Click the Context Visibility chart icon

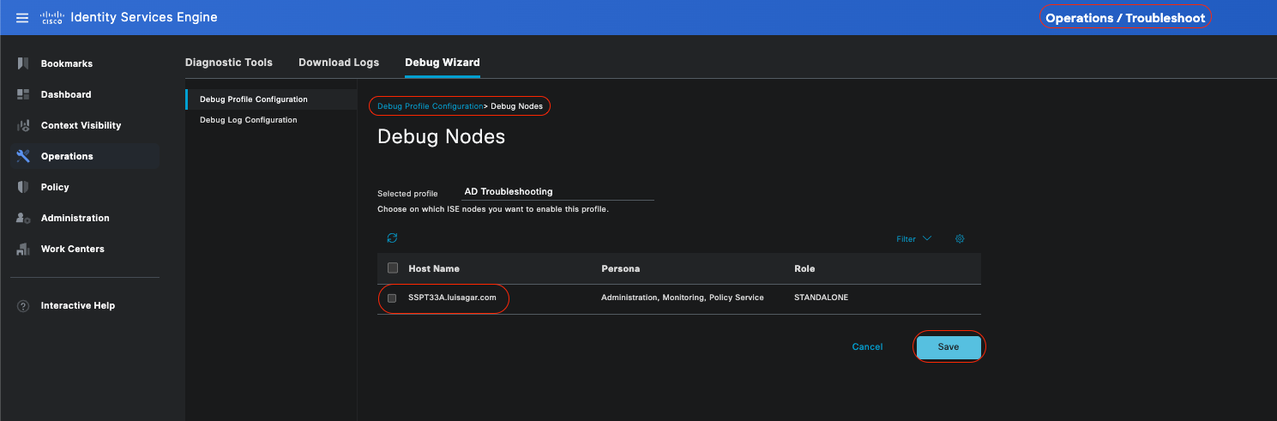(x=23, y=125)
